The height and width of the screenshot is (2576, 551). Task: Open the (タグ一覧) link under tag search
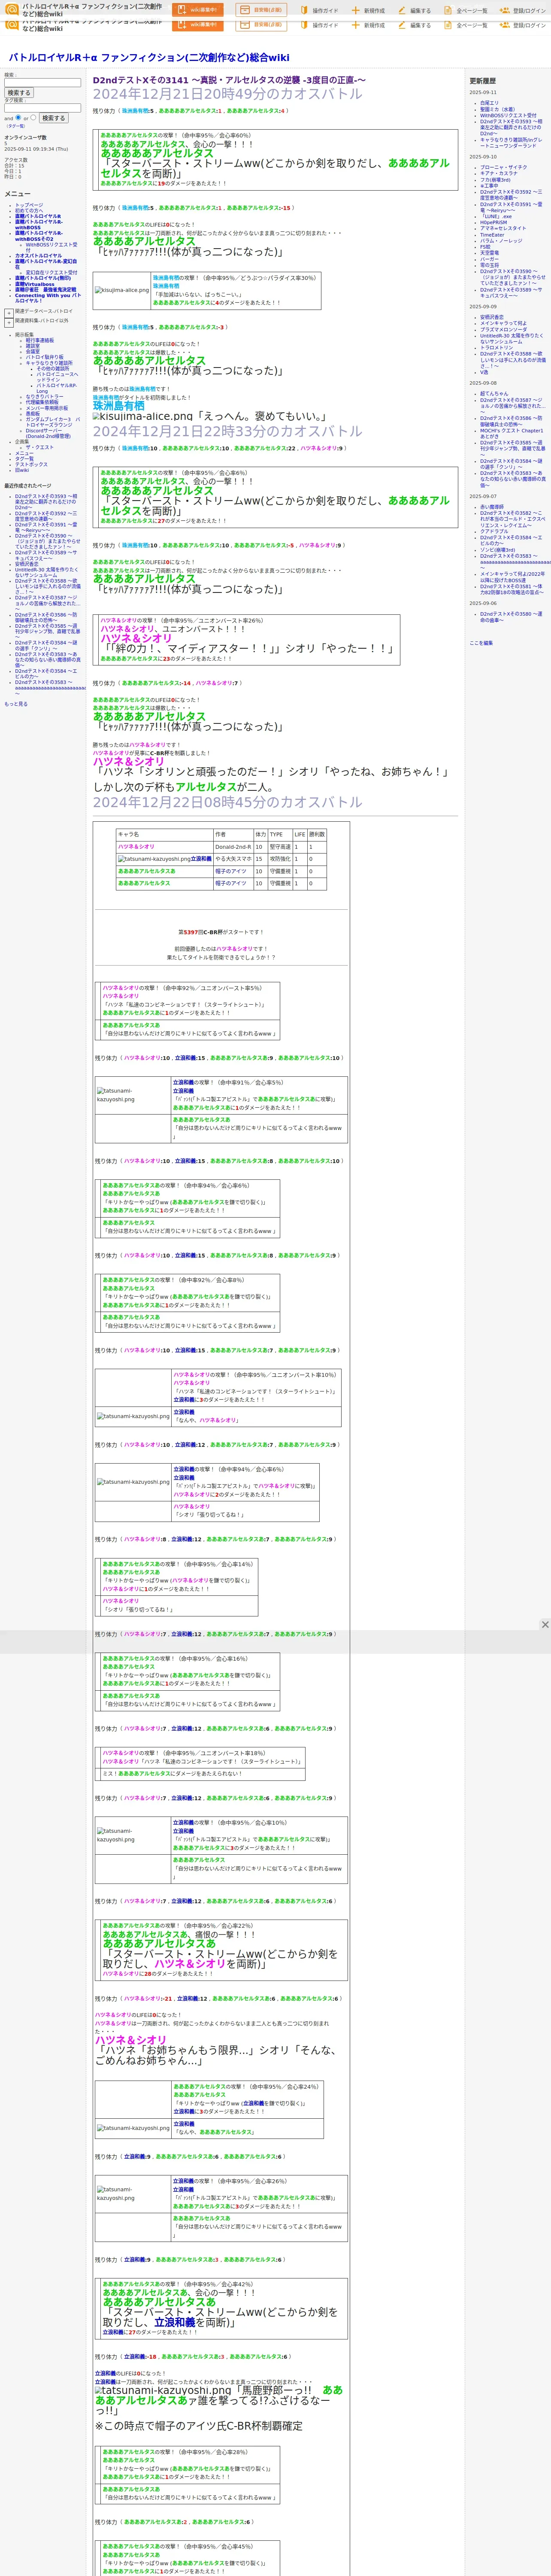click(15, 126)
